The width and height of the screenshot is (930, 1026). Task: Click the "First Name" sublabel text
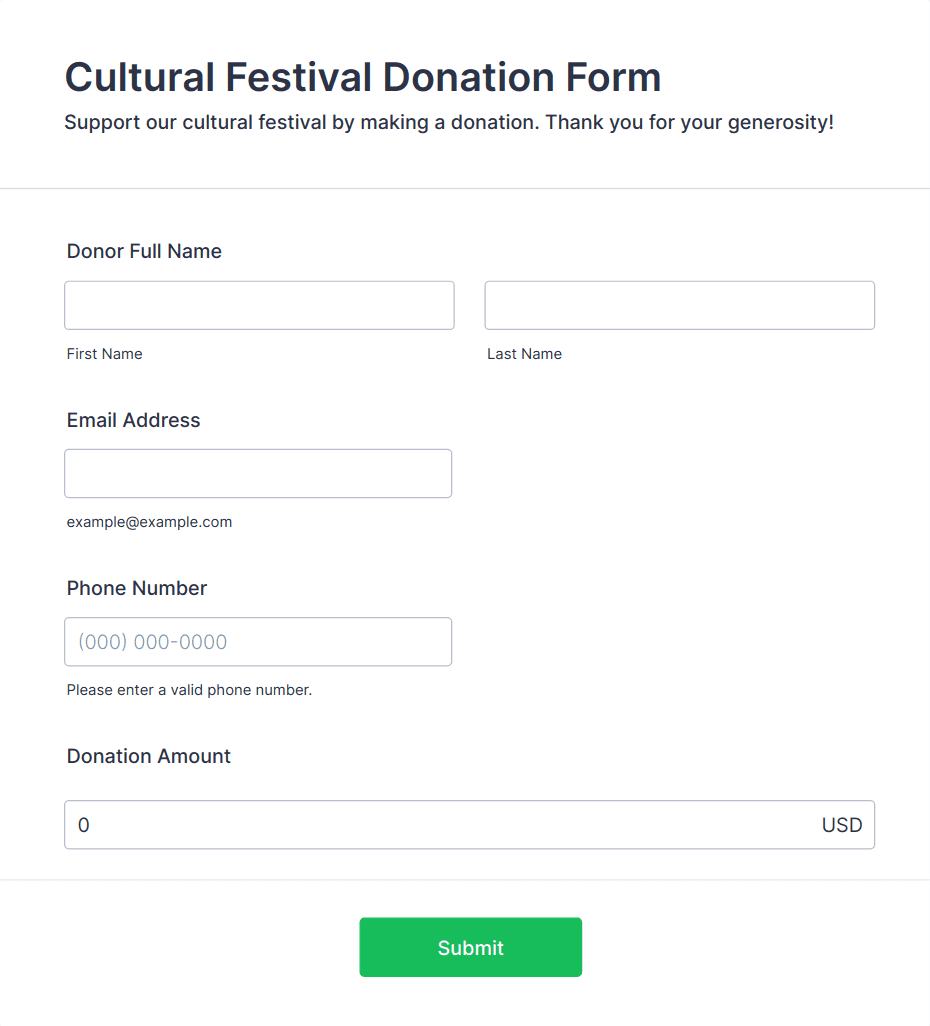point(104,354)
